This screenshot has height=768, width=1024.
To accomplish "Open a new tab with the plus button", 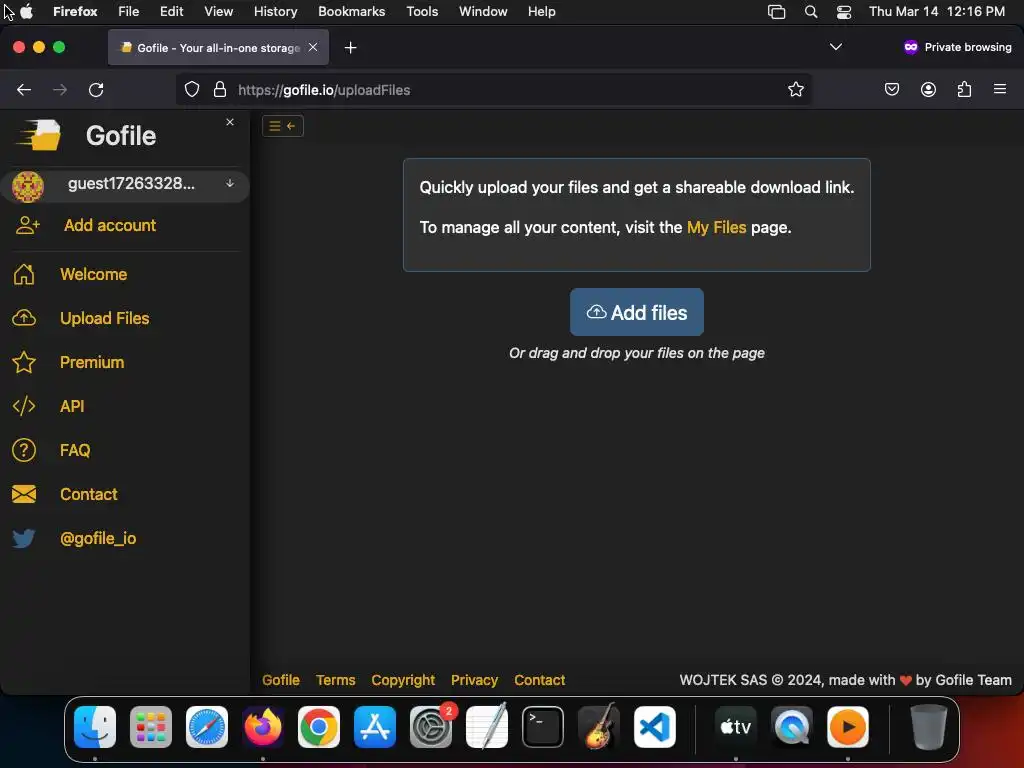I will [351, 48].
